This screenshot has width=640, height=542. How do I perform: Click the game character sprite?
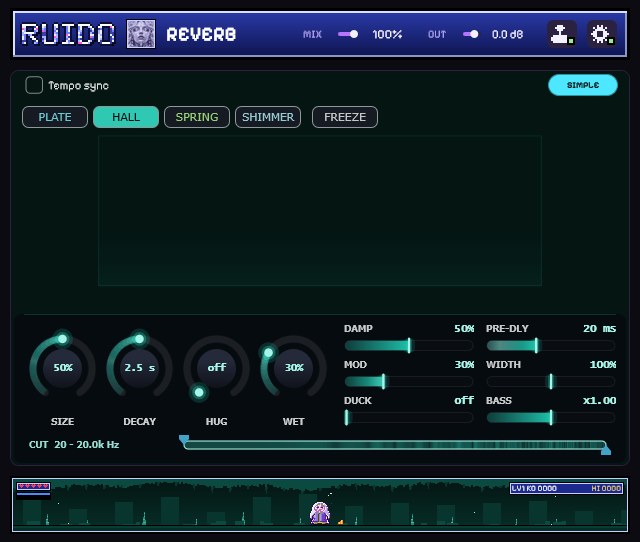click(x=320, y=513)
